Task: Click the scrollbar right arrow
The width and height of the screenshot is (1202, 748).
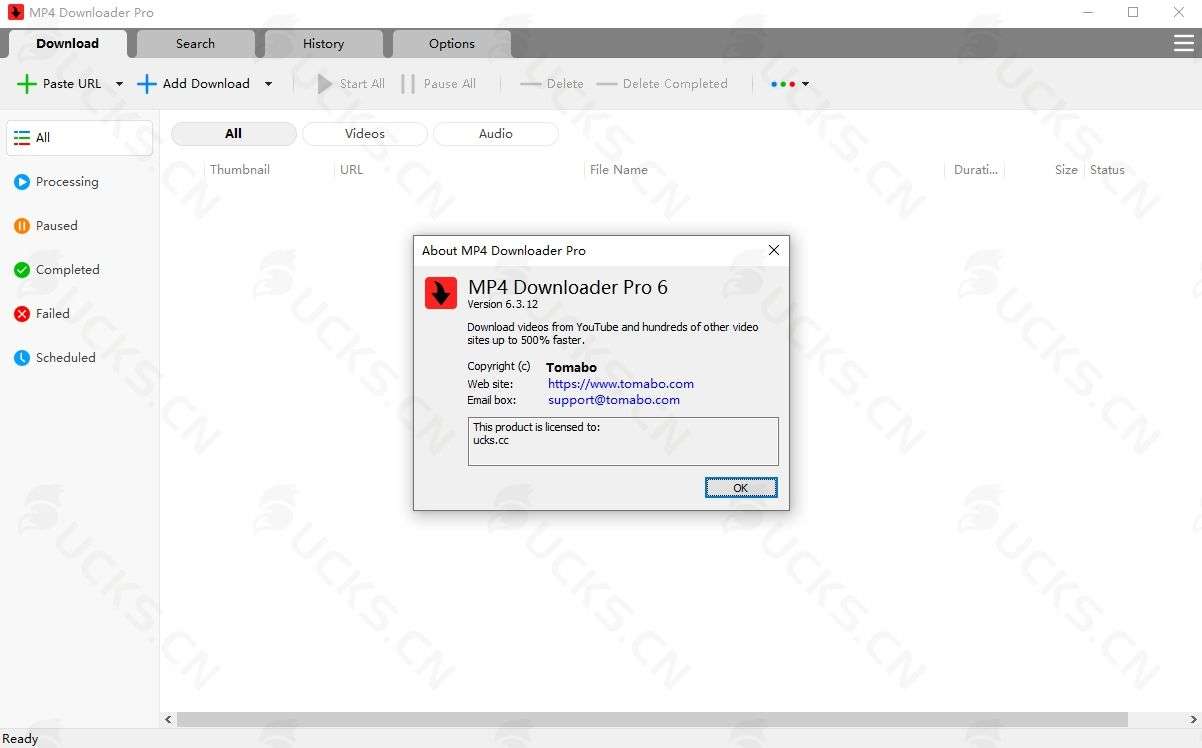Action: (x=1194, y=720)
